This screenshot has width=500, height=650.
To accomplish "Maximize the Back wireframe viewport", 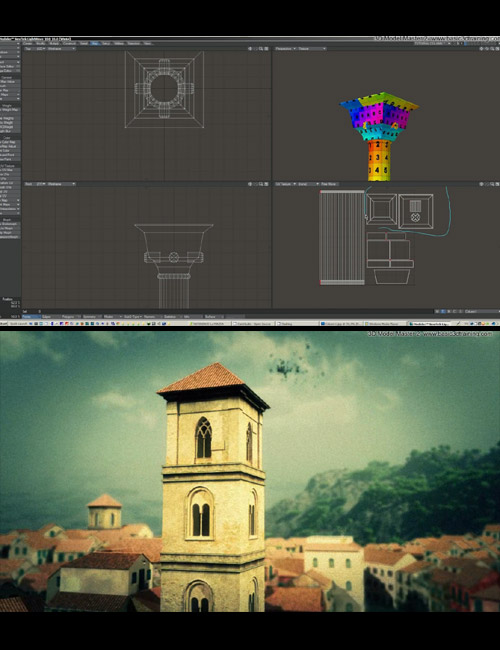I will 266,184.
